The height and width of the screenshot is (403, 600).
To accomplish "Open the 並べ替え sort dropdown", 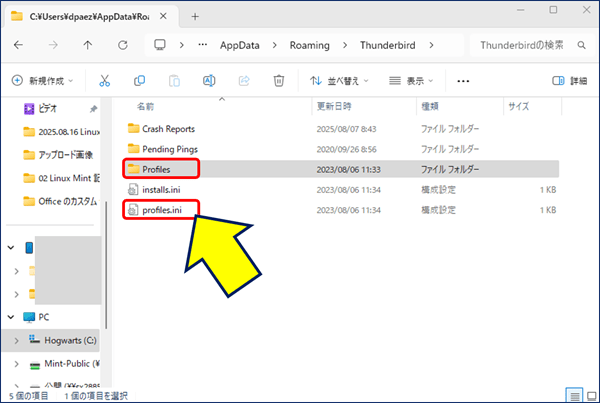I will [x=339, y=81].
